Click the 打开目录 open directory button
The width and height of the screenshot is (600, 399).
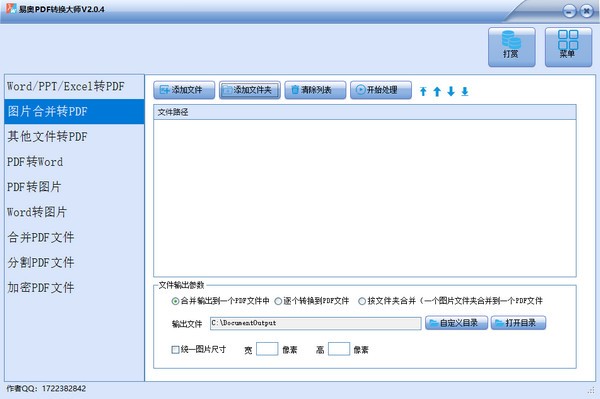click(x=518, y=323)
